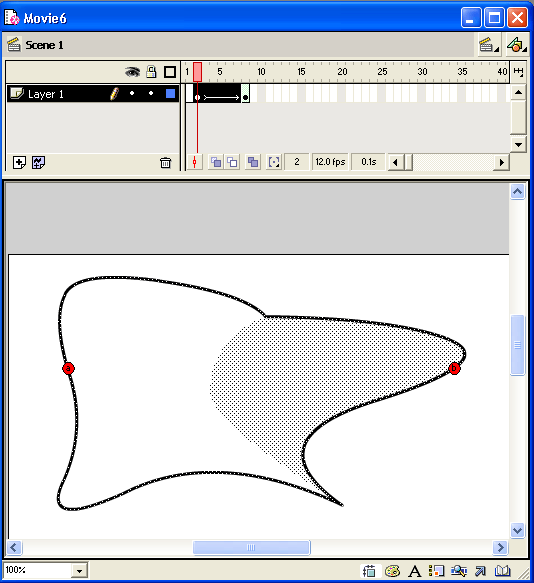Image resolution: width=534 pixels, height=583 pixels.
Task: Open the Edit Scene dropdown
Action: tap(488, 45)
